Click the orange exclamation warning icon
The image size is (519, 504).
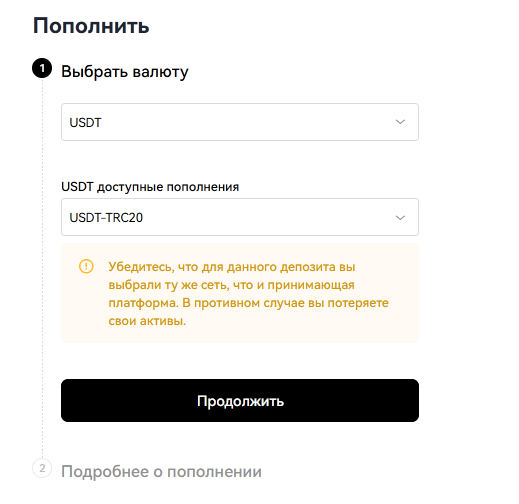pos(86,266)
